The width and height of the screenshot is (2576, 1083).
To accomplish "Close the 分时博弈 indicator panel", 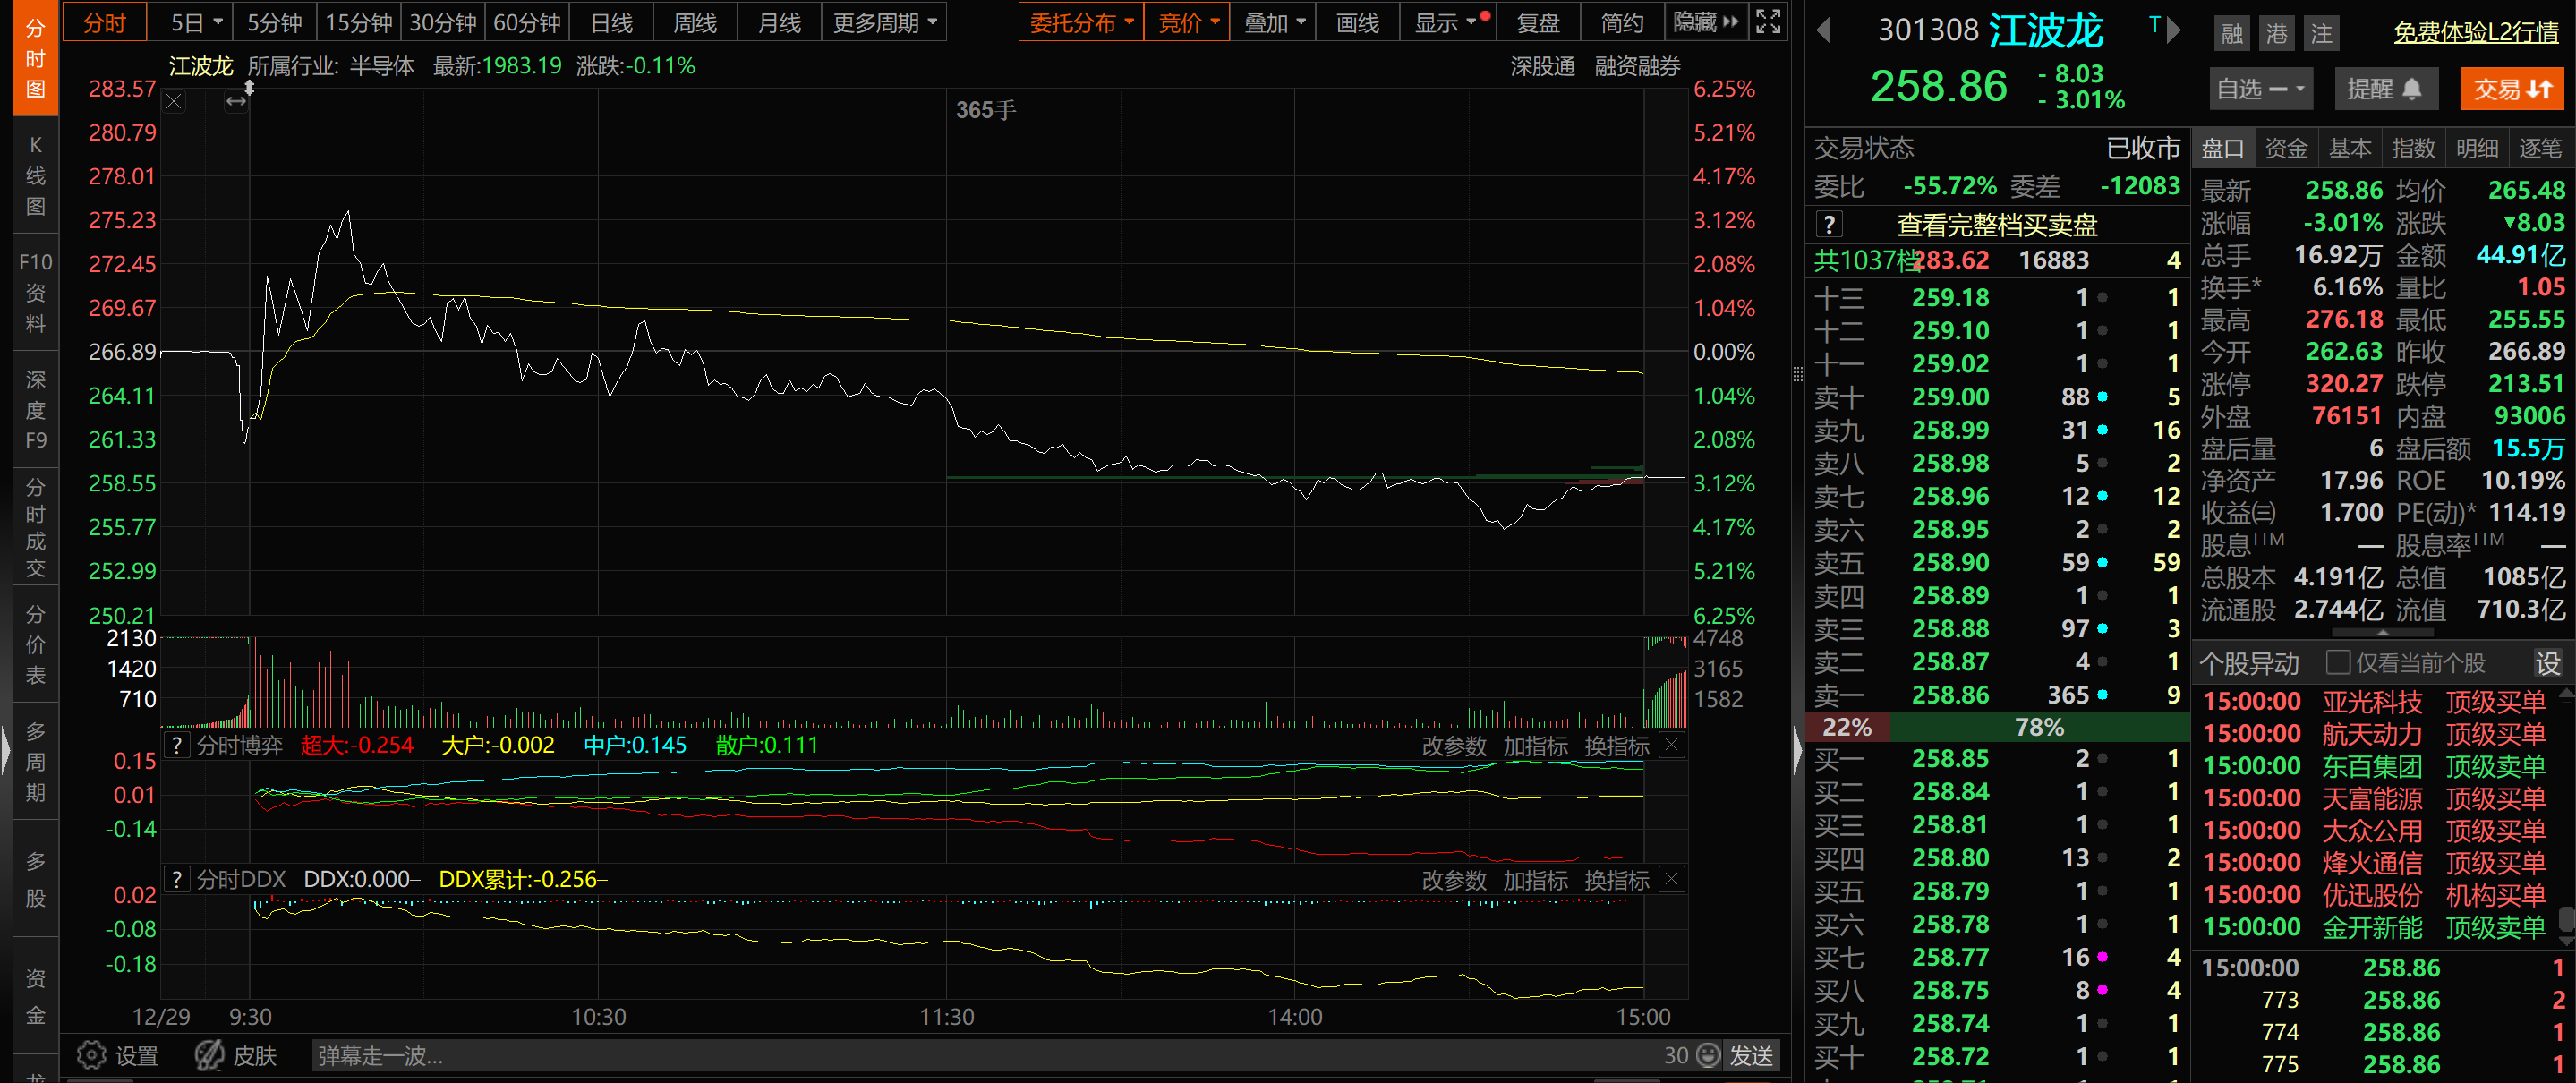I will click(1671, 745).
